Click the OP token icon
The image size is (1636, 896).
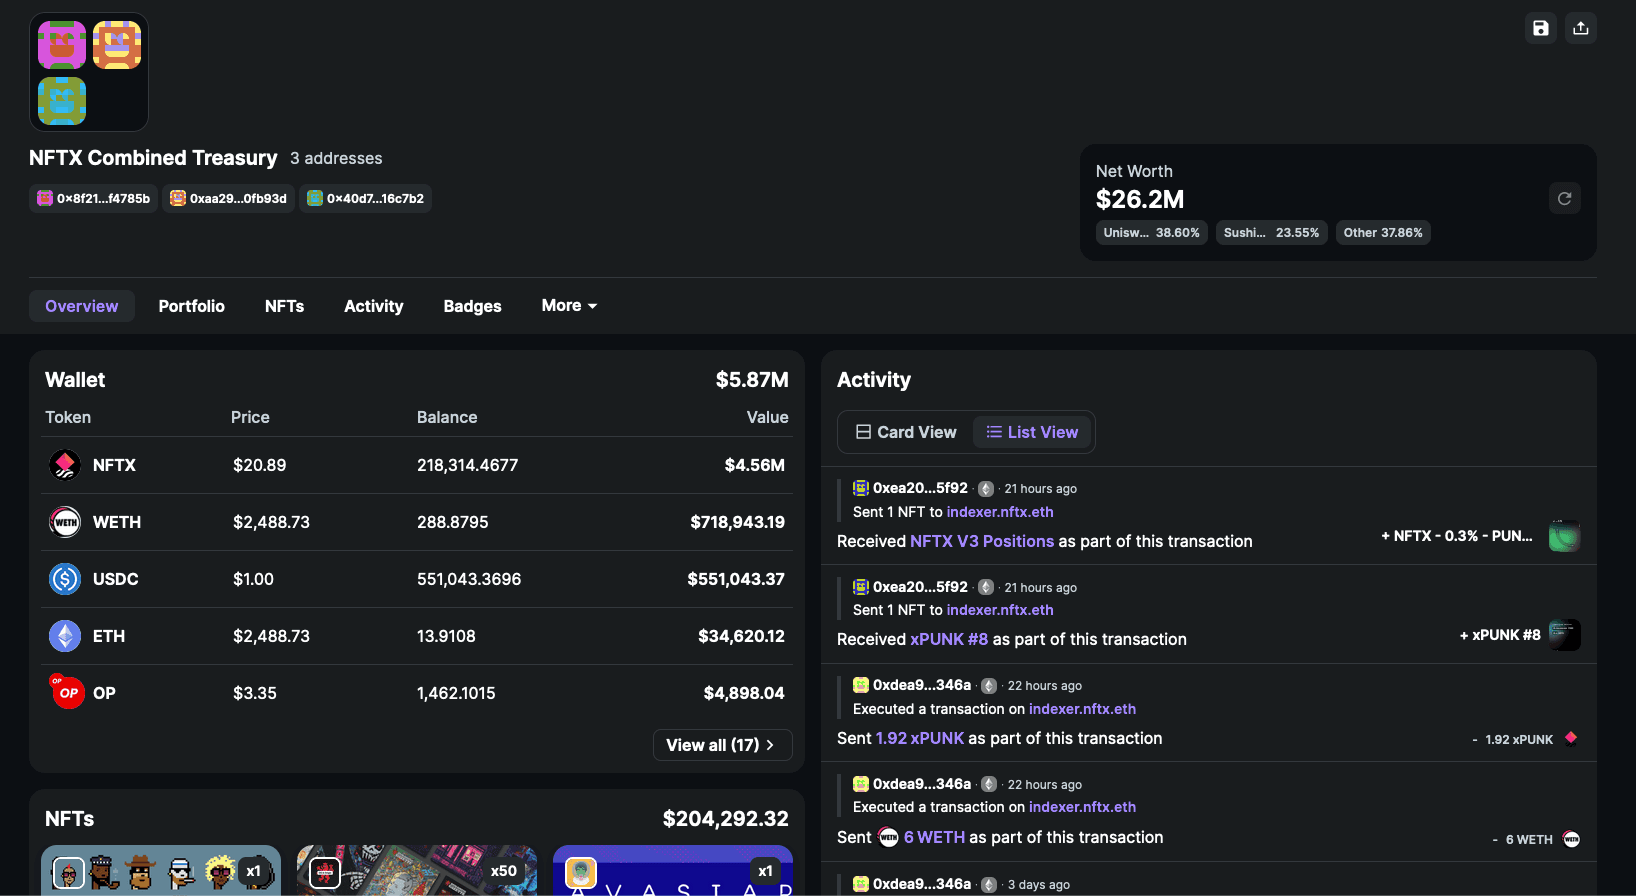point(67,692)
